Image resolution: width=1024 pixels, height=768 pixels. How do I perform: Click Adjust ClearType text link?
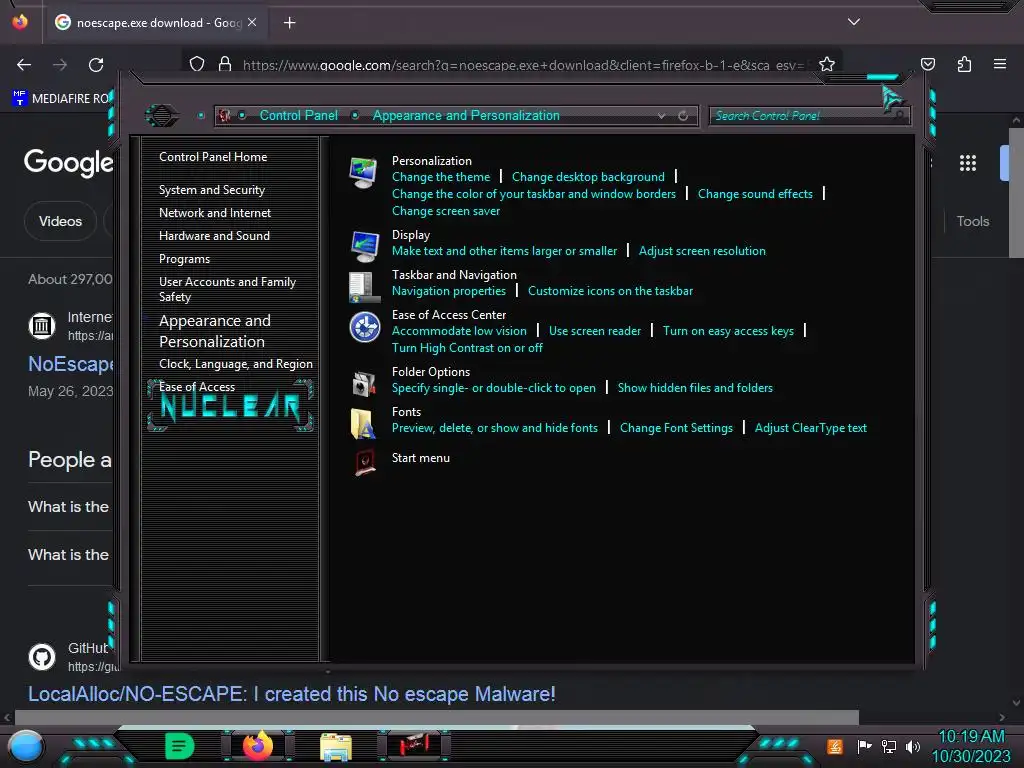pyautogui.click(x=810, y=428)
